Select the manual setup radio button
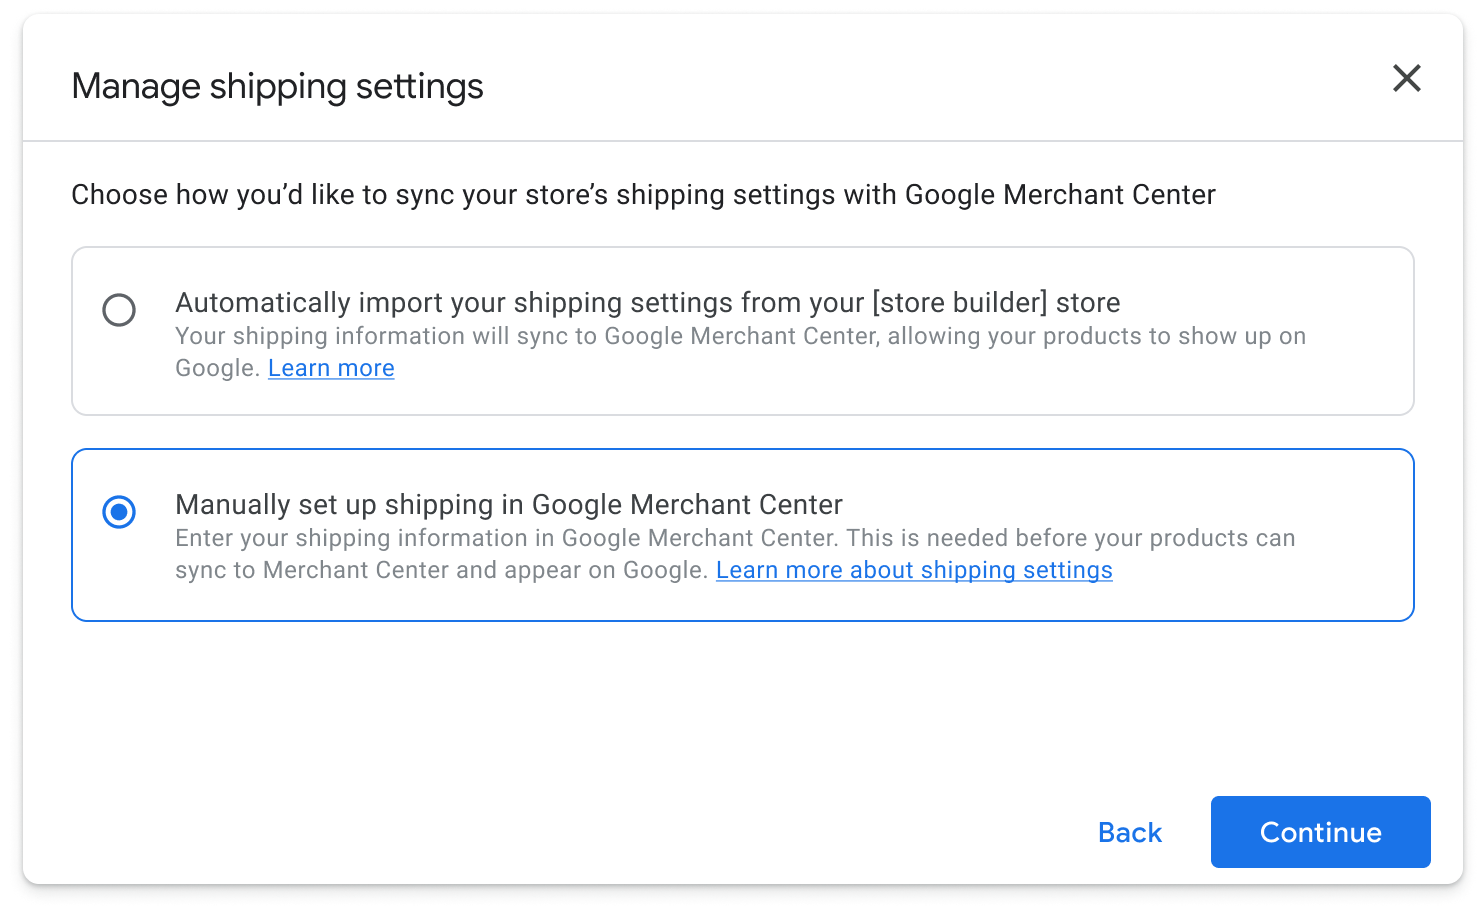 click(119, 512)
